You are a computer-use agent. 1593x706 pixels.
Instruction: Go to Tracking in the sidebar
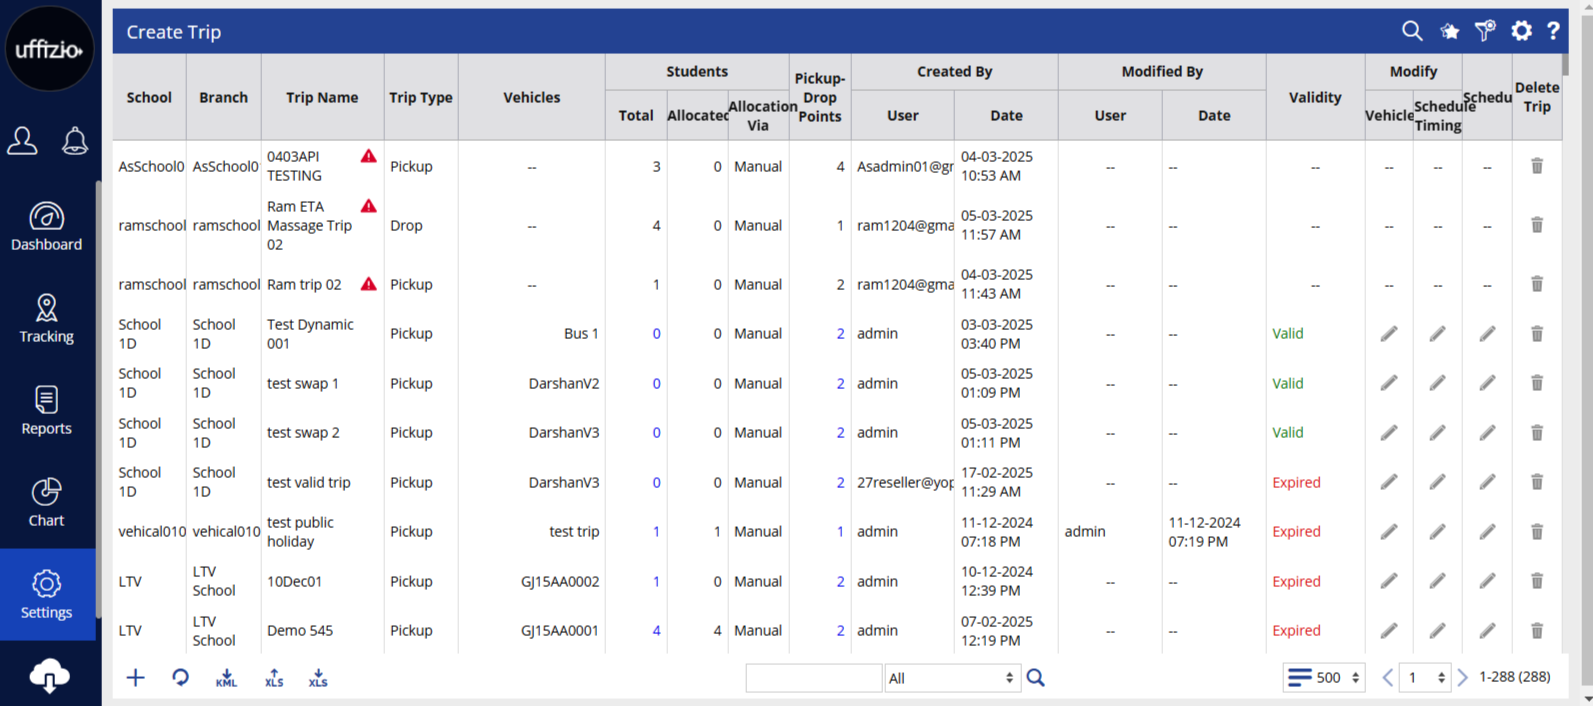pos(47,319)
